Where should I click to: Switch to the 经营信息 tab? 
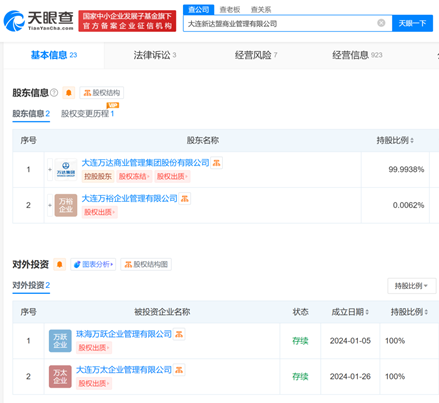tap(357, 55)
